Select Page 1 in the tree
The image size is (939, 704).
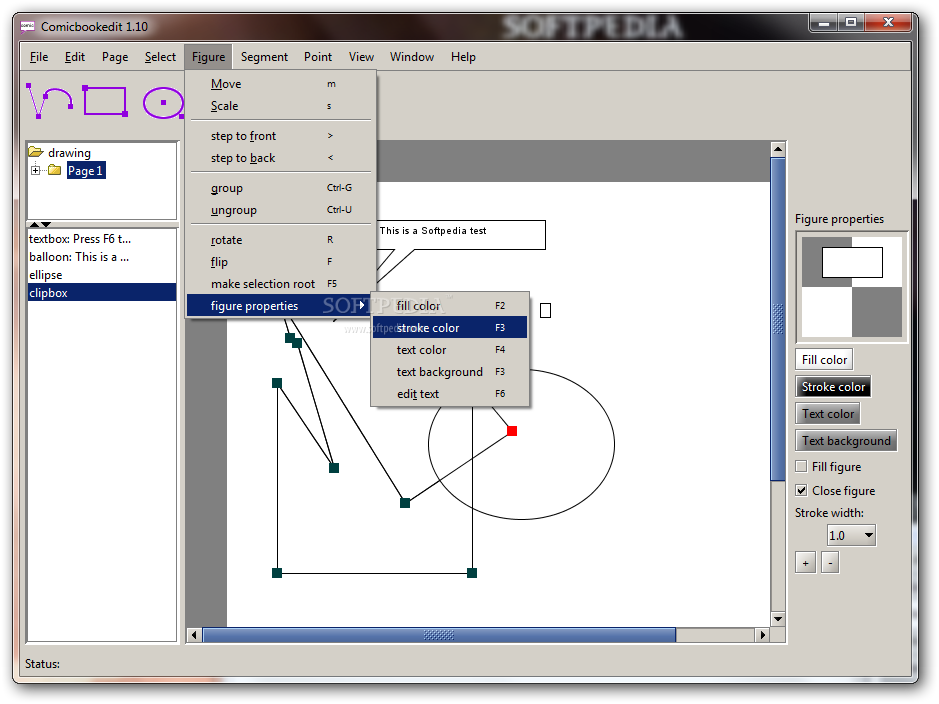click(86, 171)
